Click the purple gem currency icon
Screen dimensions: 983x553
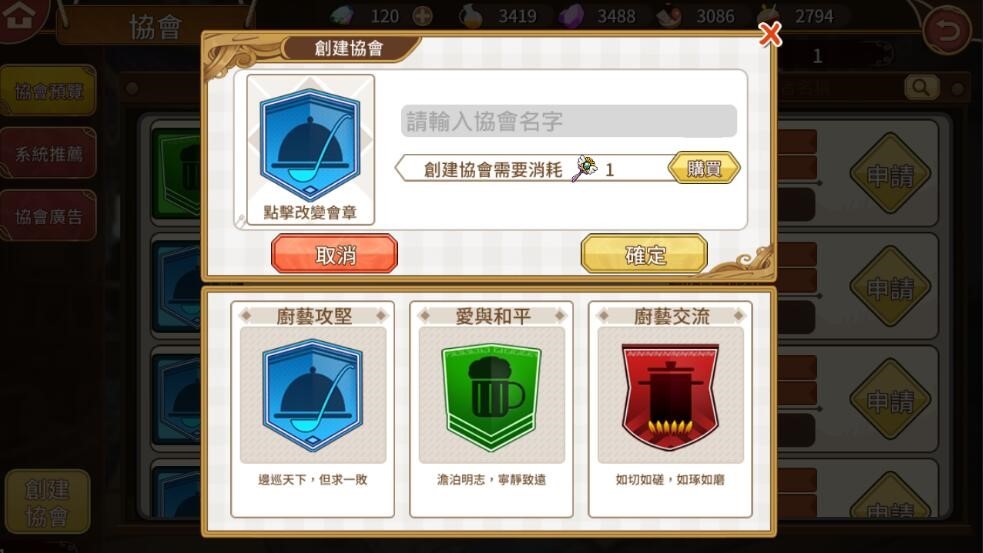571,16
